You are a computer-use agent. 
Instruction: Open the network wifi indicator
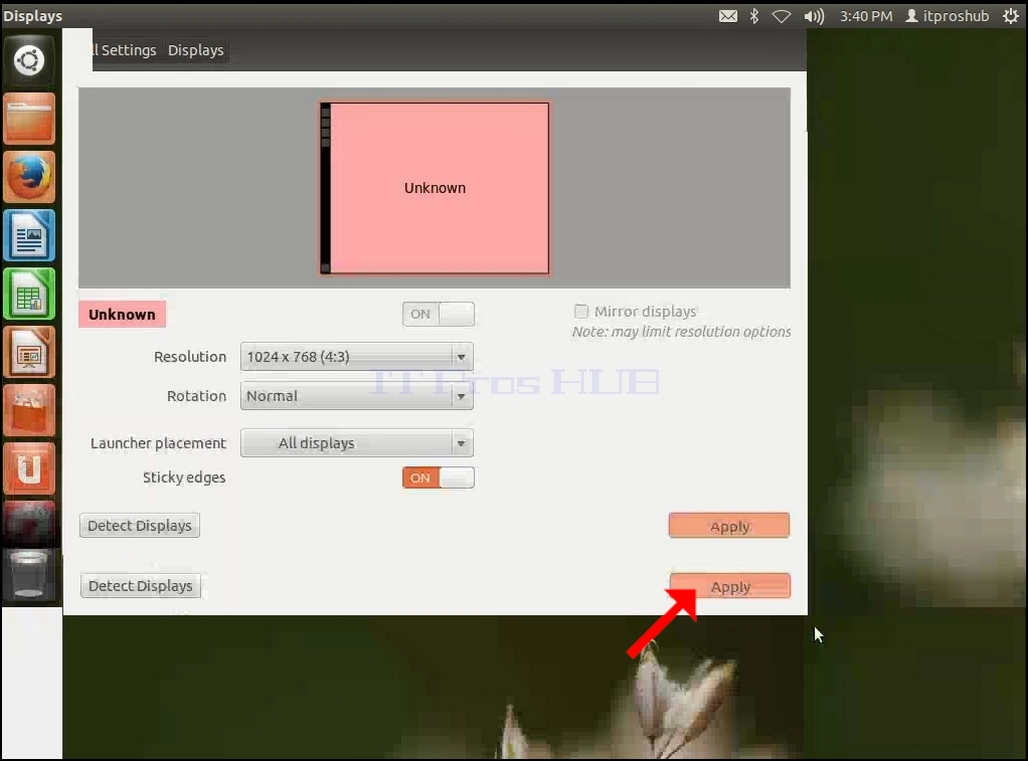pos(781,16)
